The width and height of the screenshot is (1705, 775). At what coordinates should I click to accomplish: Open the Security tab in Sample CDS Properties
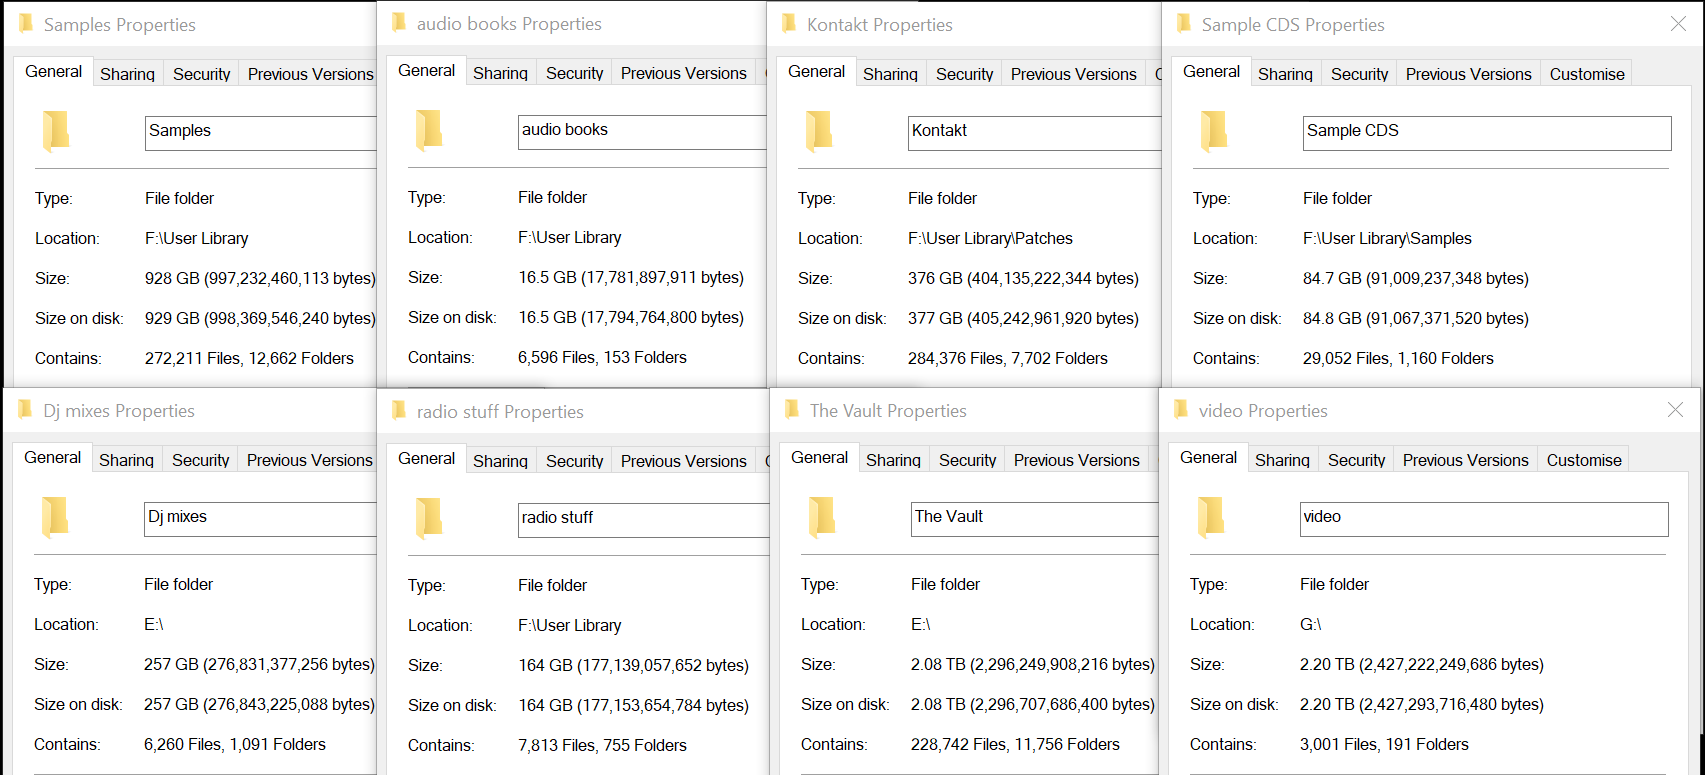point(1360,74)
